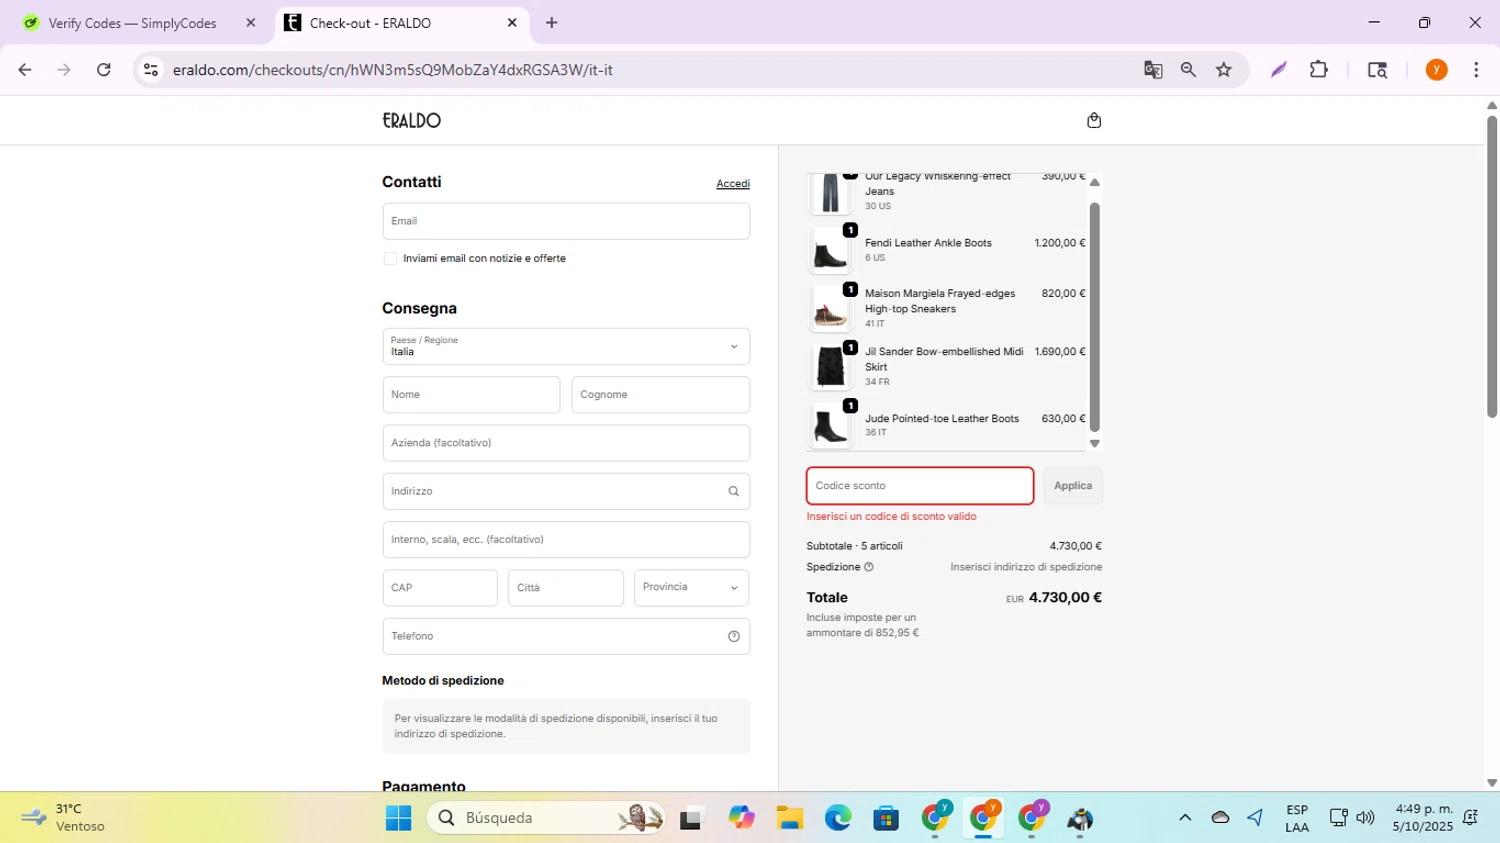Click the Jil Sander Midi Skirt thumbnail
Viewport: 1500px width, 843px height.
830,366
